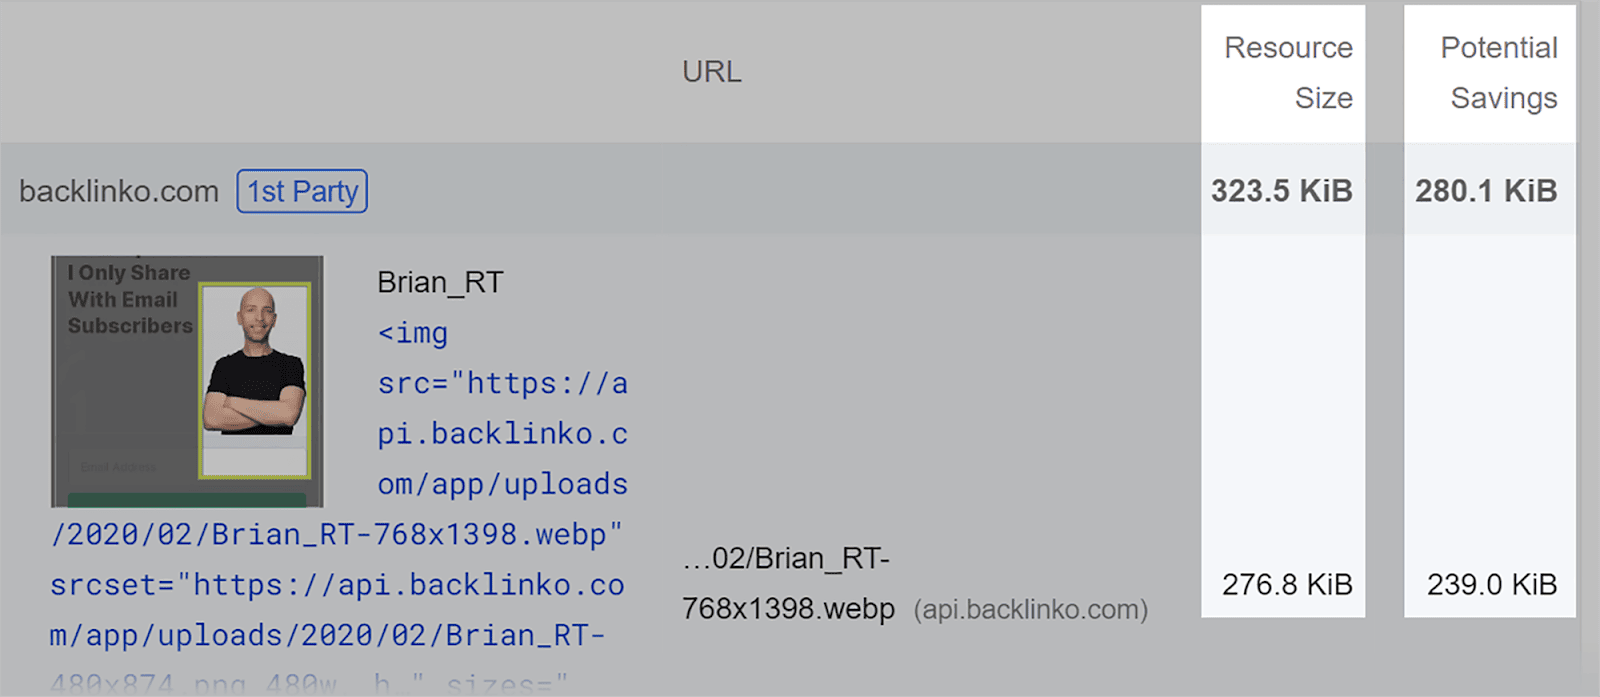Click the 239.0 KiB potential savings entry
Image resolution: width=1600 pixels, height=697 pixels.
(1489, 584)
